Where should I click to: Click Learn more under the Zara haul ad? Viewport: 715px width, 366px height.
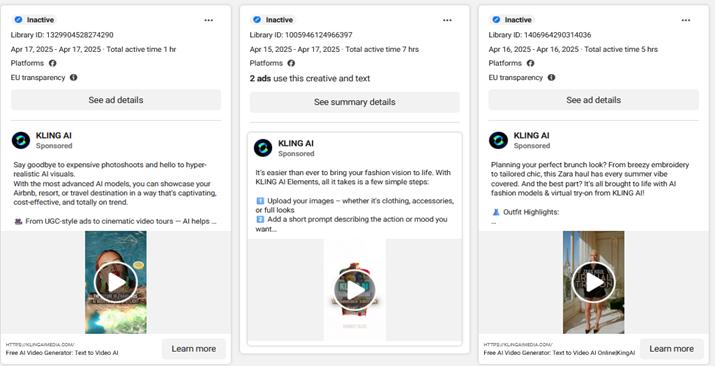click(x=672, y=349)
